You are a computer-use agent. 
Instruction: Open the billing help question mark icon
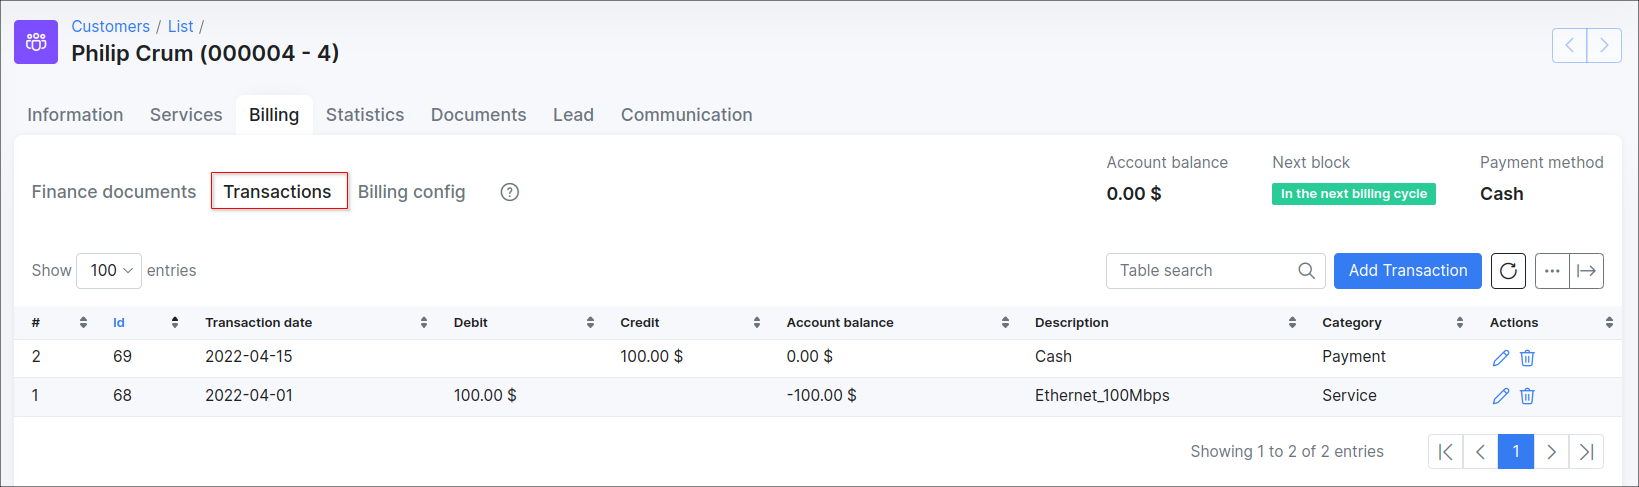click(510, 192)
